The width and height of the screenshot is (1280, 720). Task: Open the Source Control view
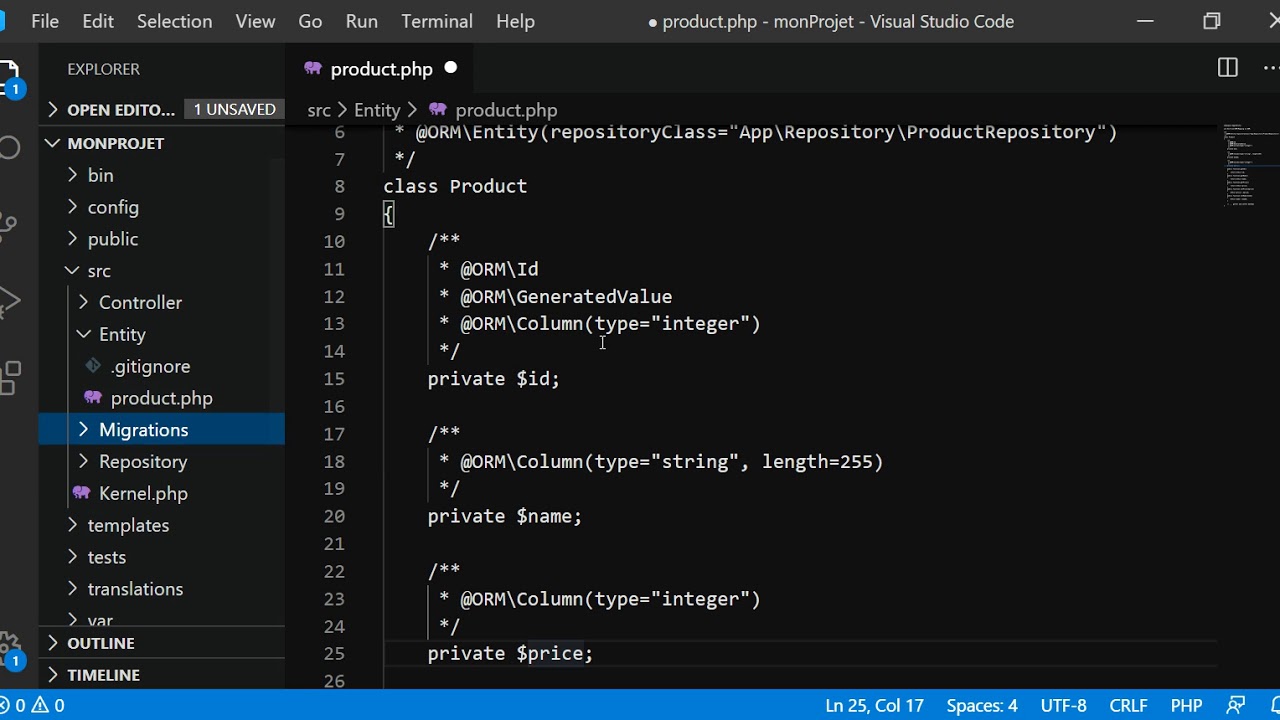(9, 225)
